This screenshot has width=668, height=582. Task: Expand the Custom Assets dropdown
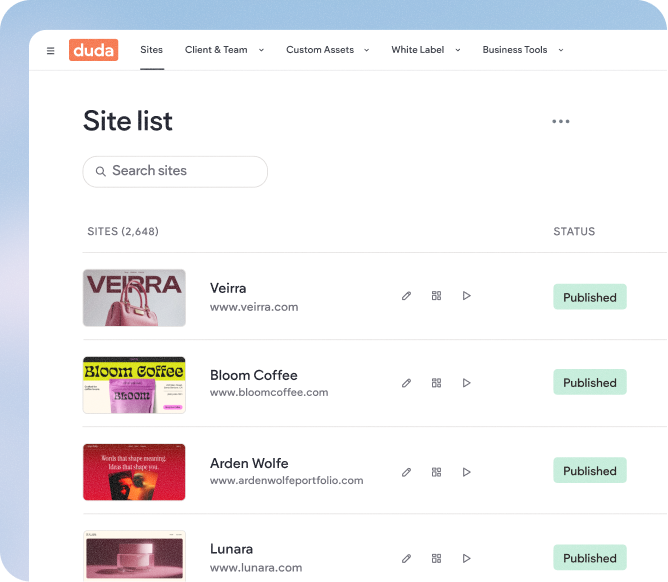click(x=327, y=50)
